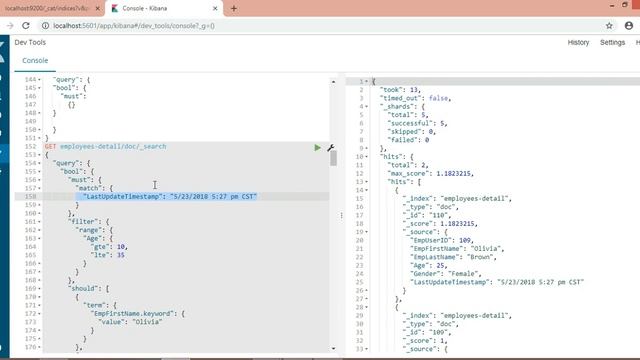The width and height of the screenshot is (640, 360).
Task: Click the pane divider handle dots
Action: pyautogui.click(x=341, y=215)
